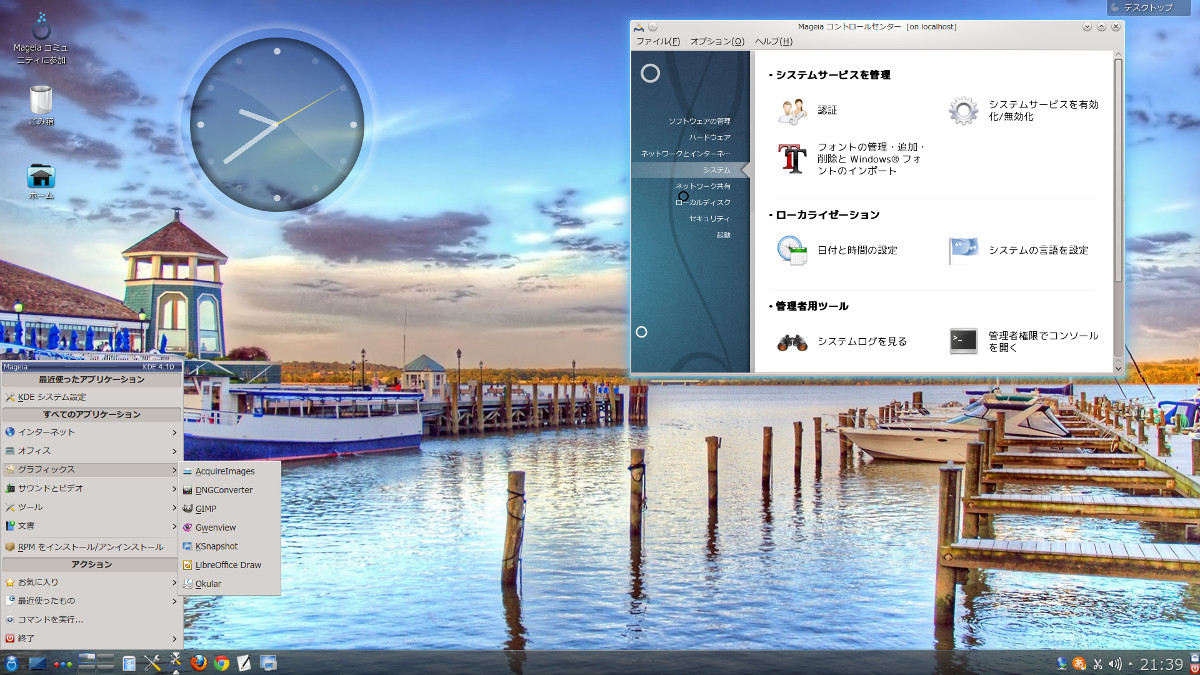Expand the サウンドとビデオ submenu
The image size is (1200, 675).
click(x=91, y=488)
